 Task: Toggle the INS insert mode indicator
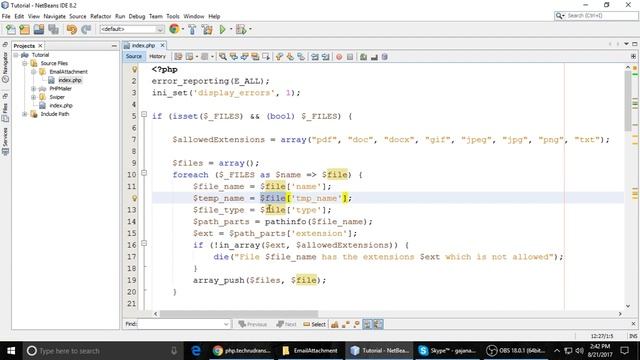633,336
